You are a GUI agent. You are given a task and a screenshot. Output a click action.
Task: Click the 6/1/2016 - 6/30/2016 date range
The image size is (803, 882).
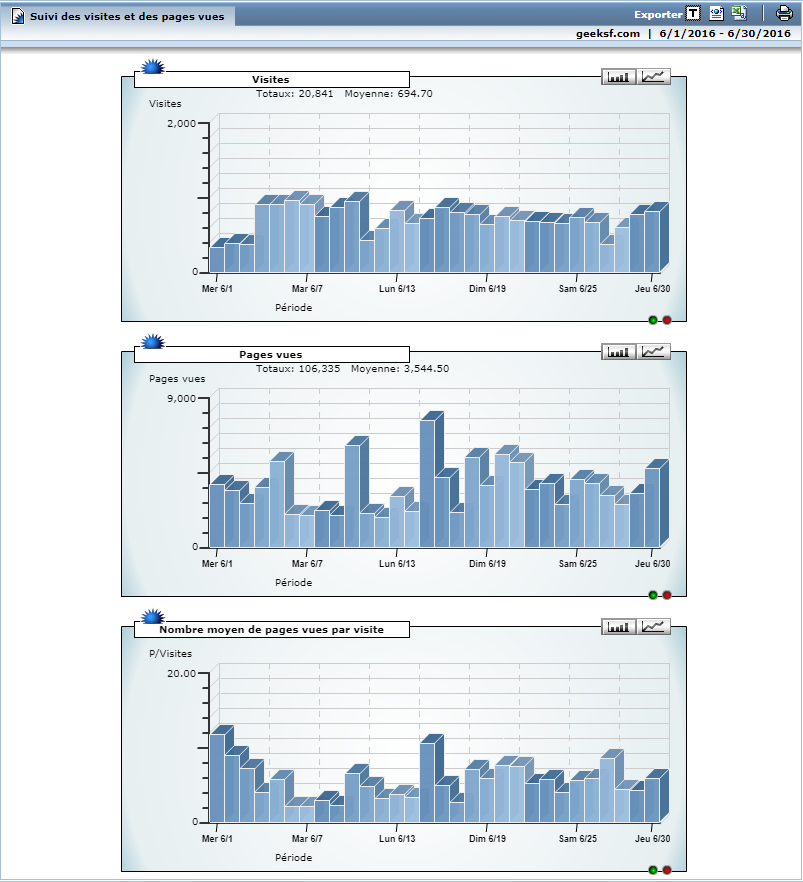725,33
